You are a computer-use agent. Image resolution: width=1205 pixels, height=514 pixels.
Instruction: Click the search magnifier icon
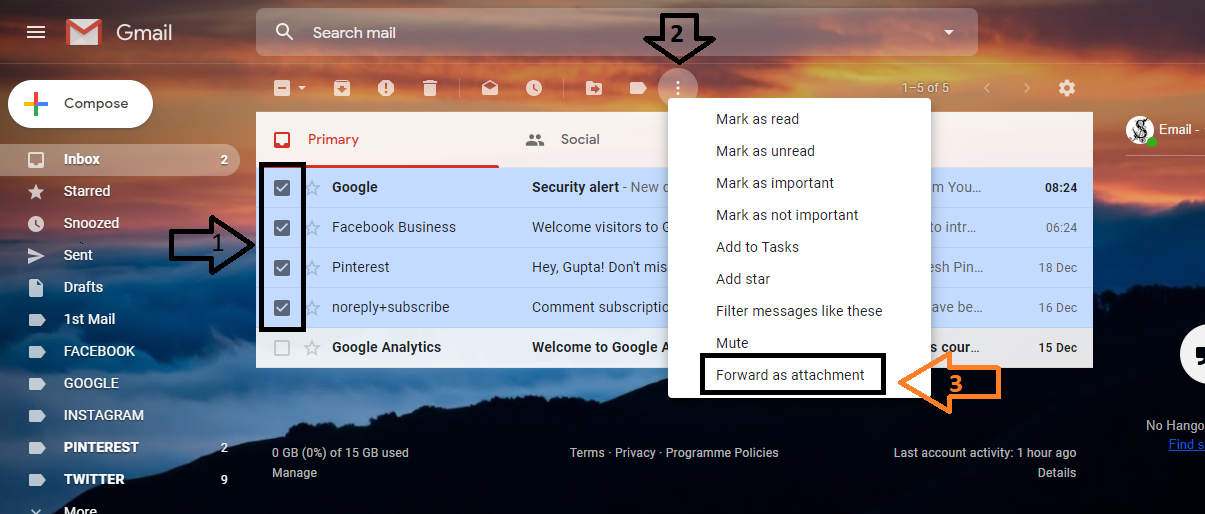click(x=285, y=32)
